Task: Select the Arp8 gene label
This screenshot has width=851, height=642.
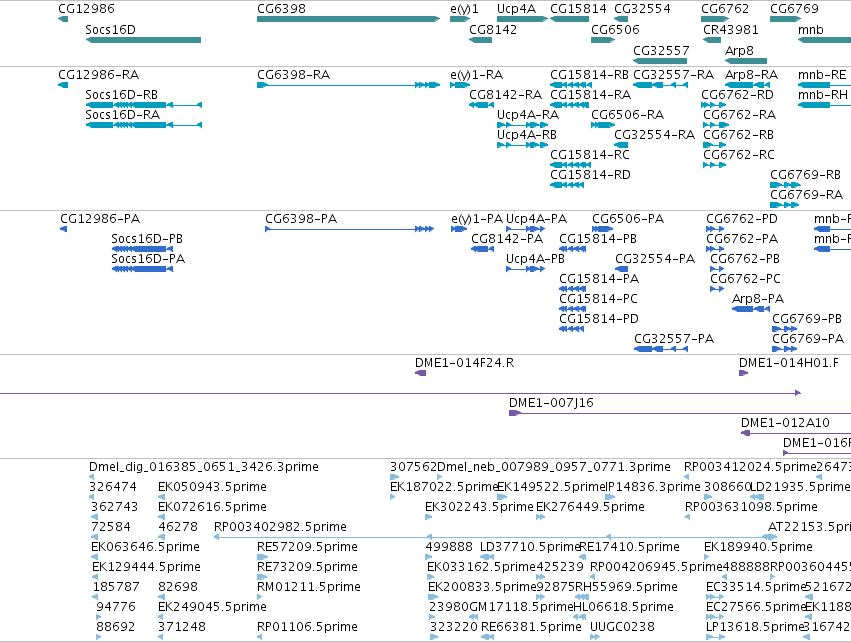Action: click(739, 50)
